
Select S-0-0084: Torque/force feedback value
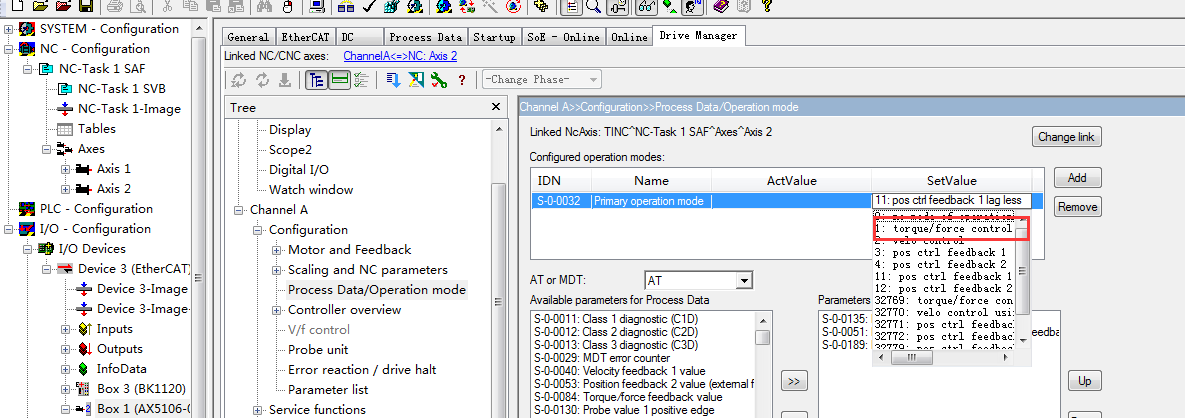tap(628, 397)
